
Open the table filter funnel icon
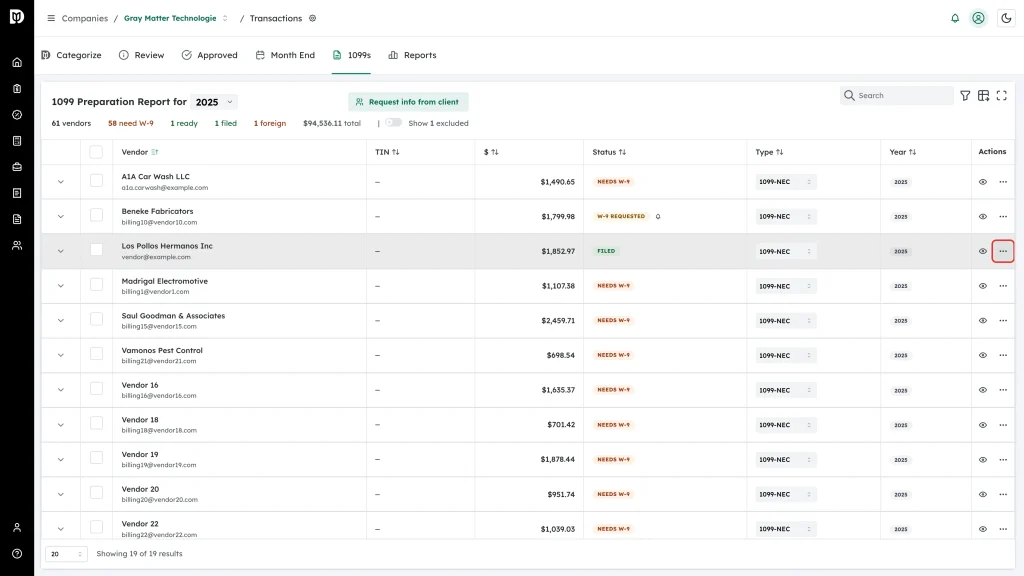[965, 95]
